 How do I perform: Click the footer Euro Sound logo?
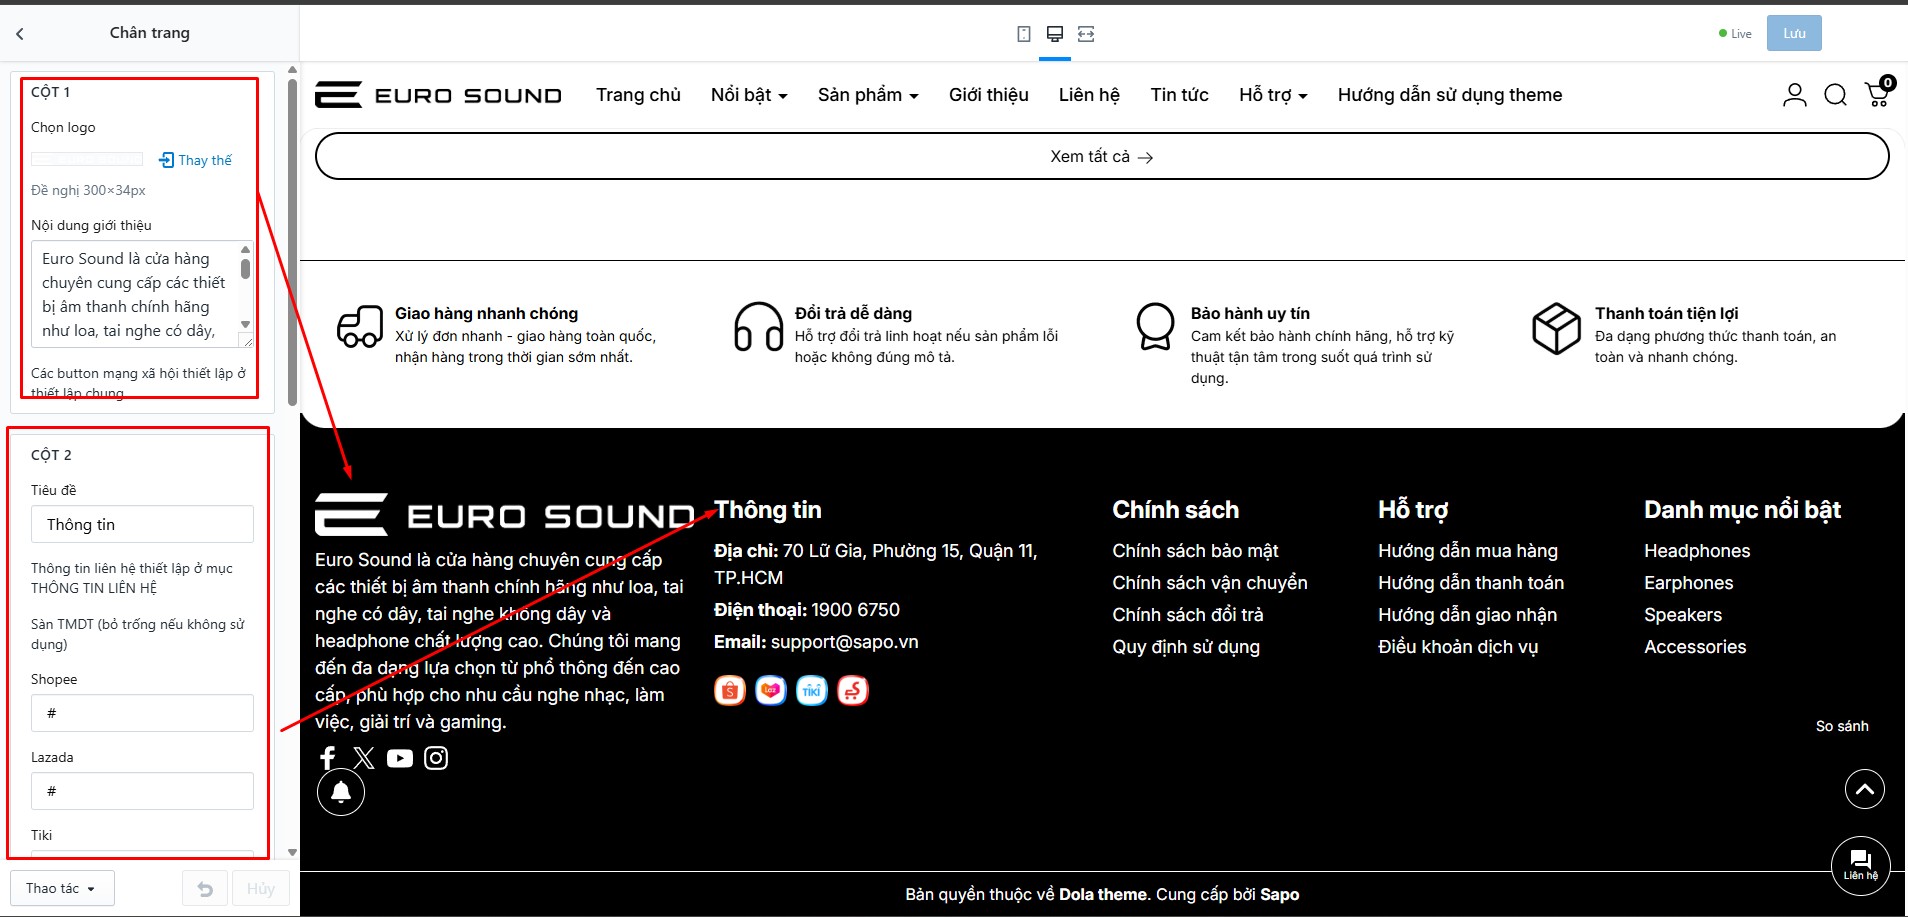[x=505, y=515]
